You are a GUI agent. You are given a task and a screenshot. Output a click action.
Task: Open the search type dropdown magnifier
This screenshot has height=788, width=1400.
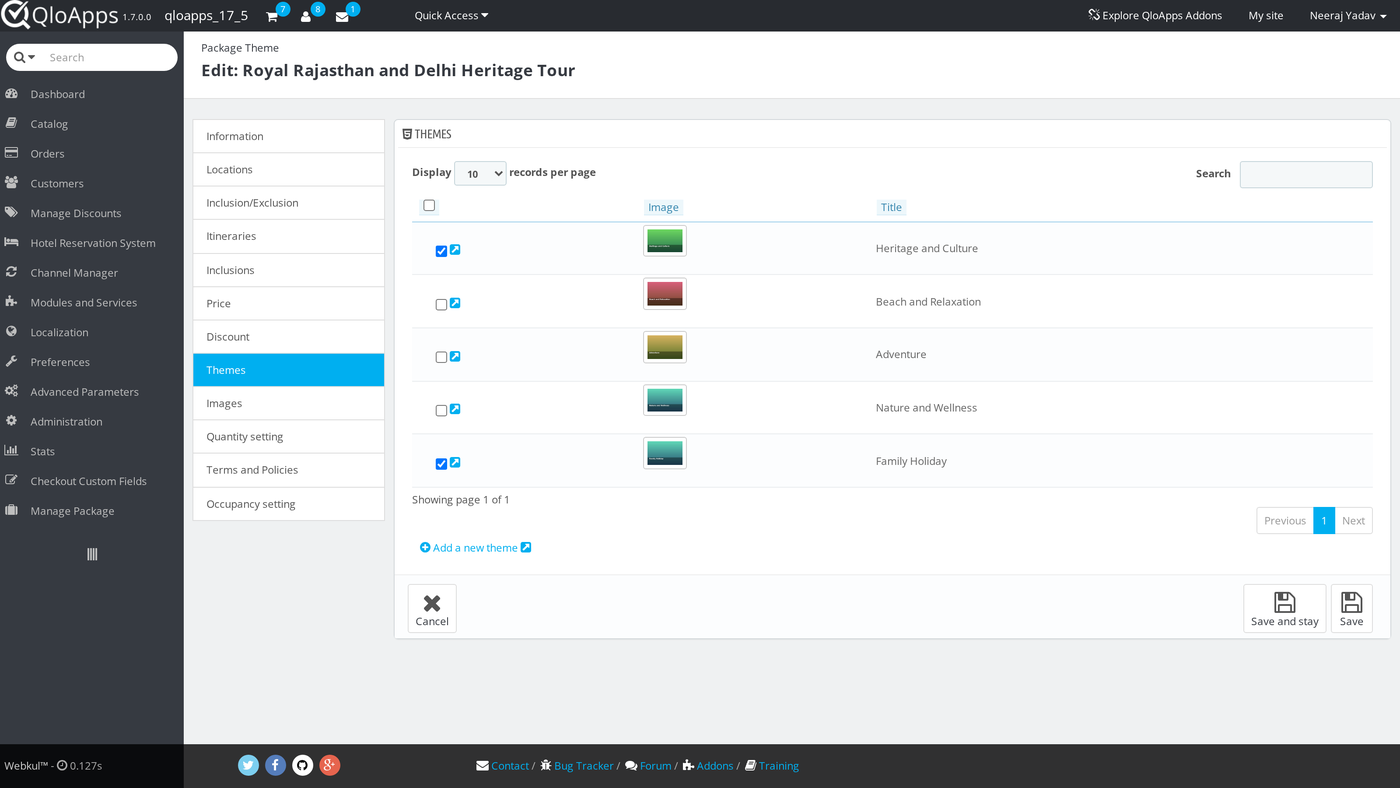point(25,57)
